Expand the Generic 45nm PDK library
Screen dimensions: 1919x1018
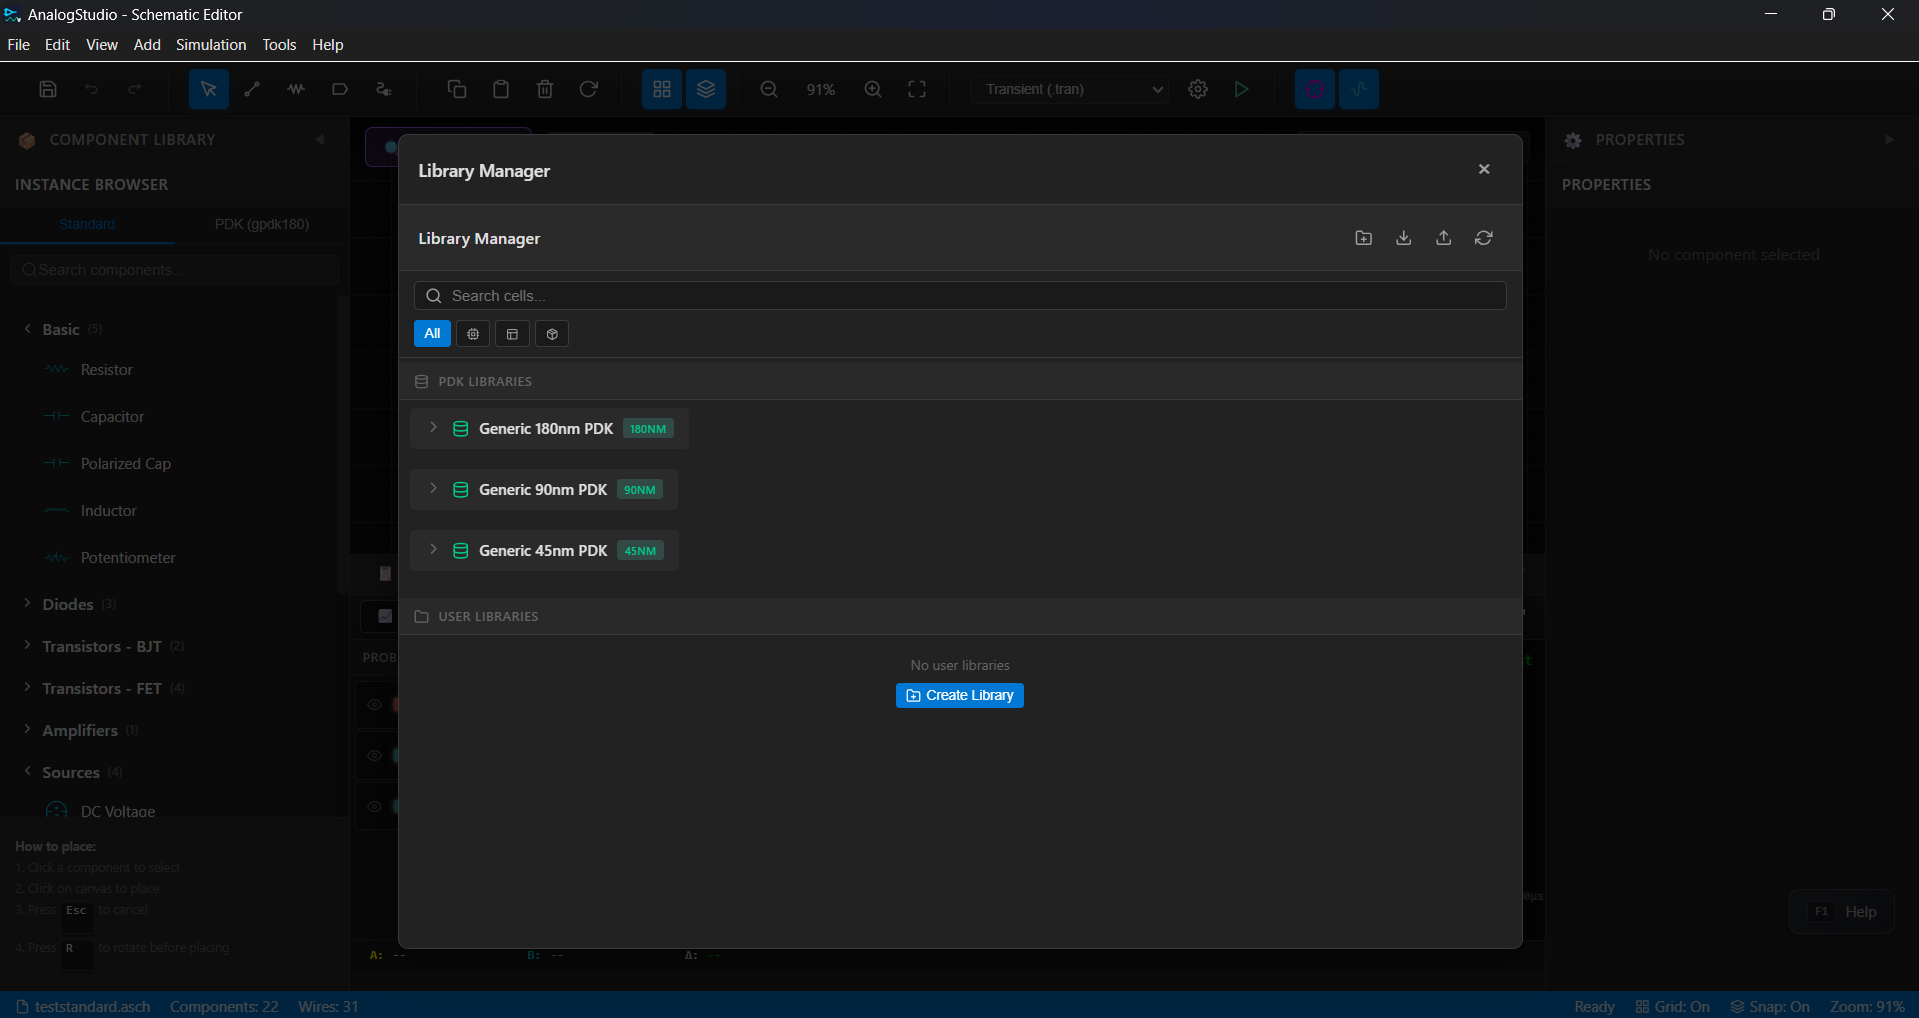[x=433, y=550]
